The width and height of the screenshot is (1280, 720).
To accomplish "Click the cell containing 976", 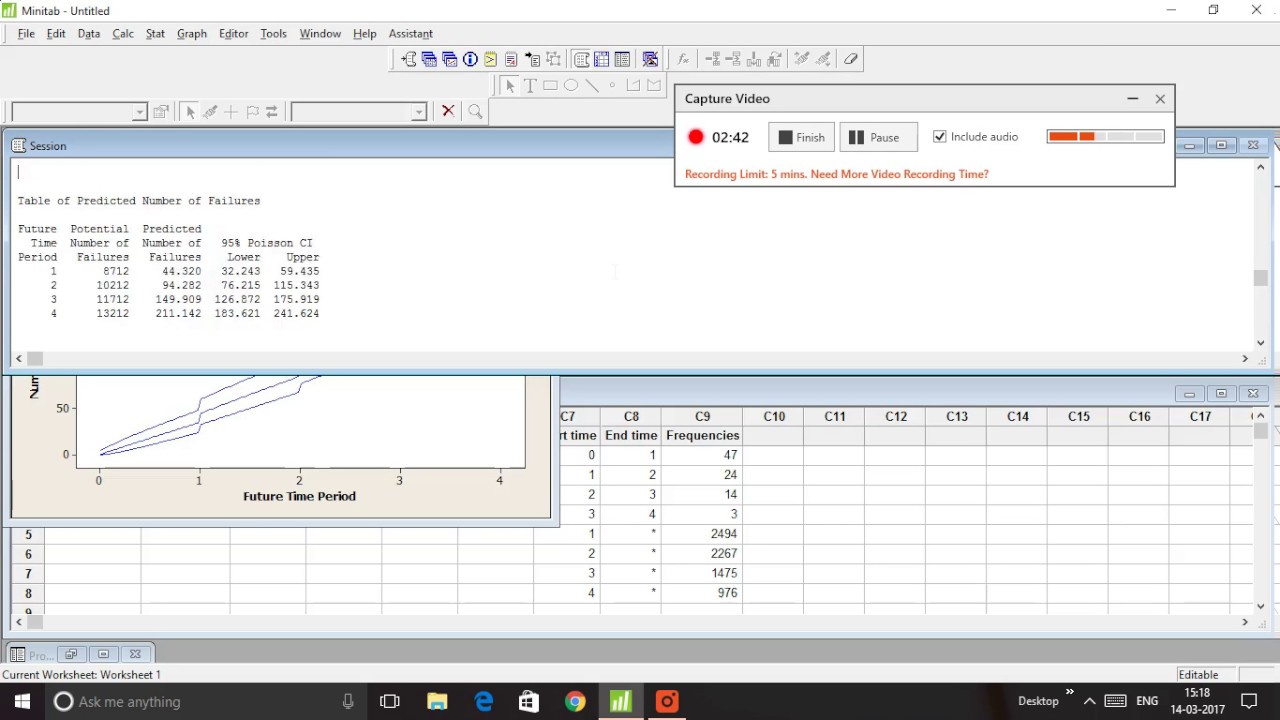I will coord(702,593).
